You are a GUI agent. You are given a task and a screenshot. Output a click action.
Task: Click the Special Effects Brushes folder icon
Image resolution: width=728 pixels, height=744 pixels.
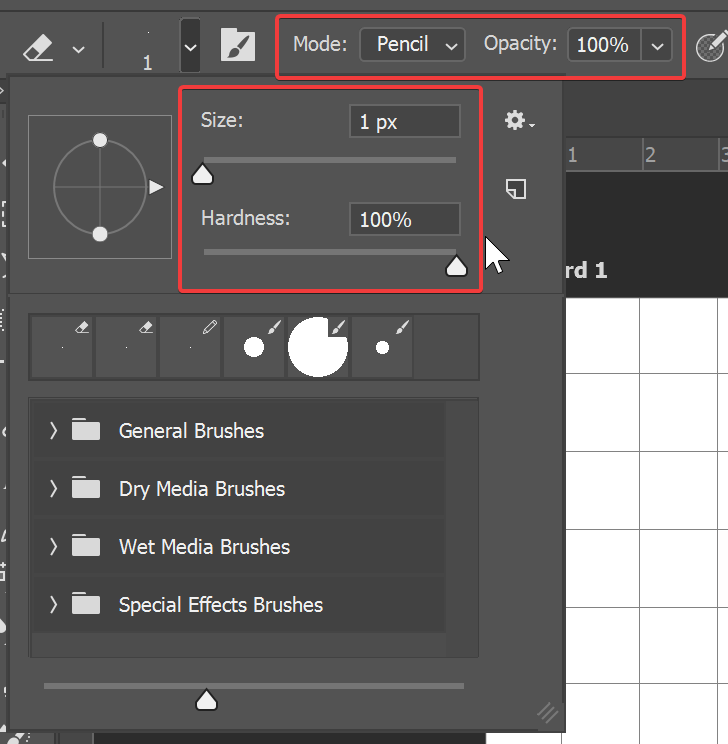[86, 603]
